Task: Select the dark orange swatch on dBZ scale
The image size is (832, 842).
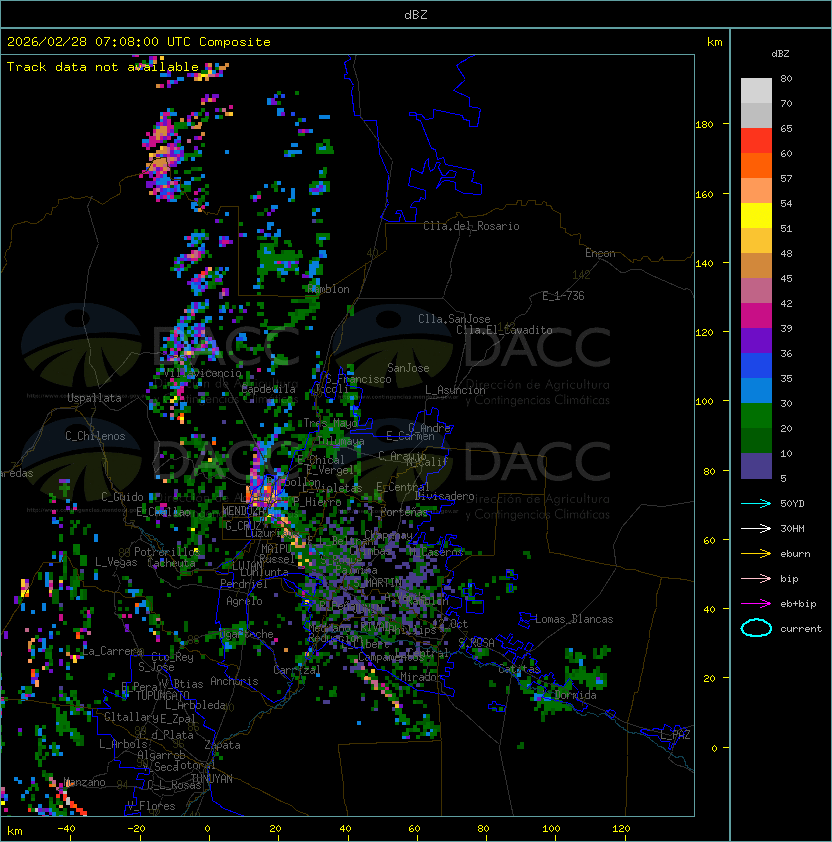Action: coord(756,165)
